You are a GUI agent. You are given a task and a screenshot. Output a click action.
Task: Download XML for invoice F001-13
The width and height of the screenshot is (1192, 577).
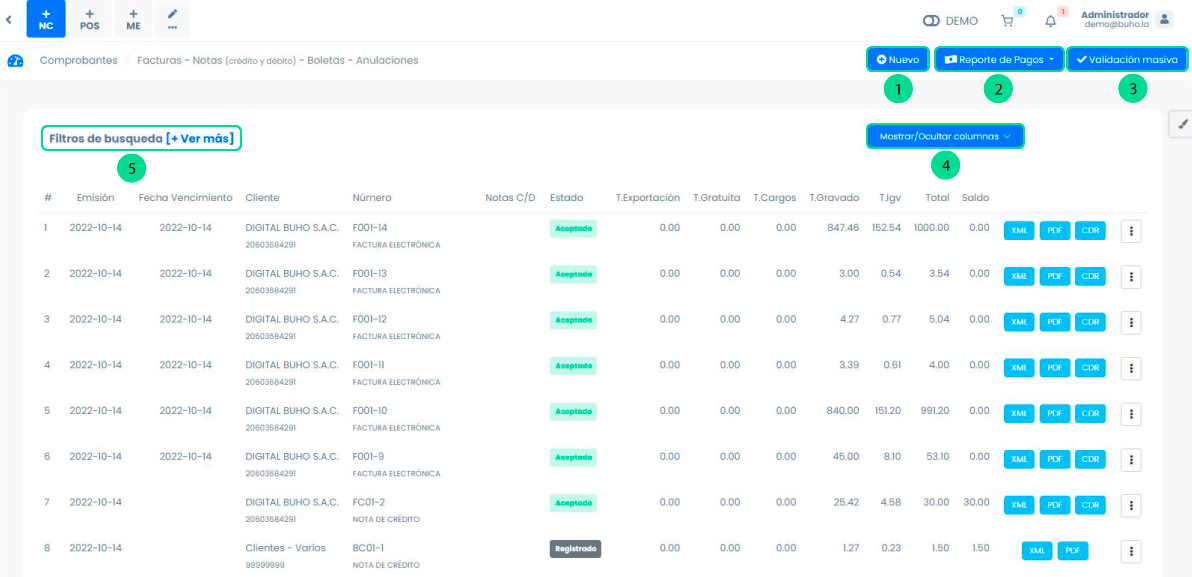[x=1018, y=276]
